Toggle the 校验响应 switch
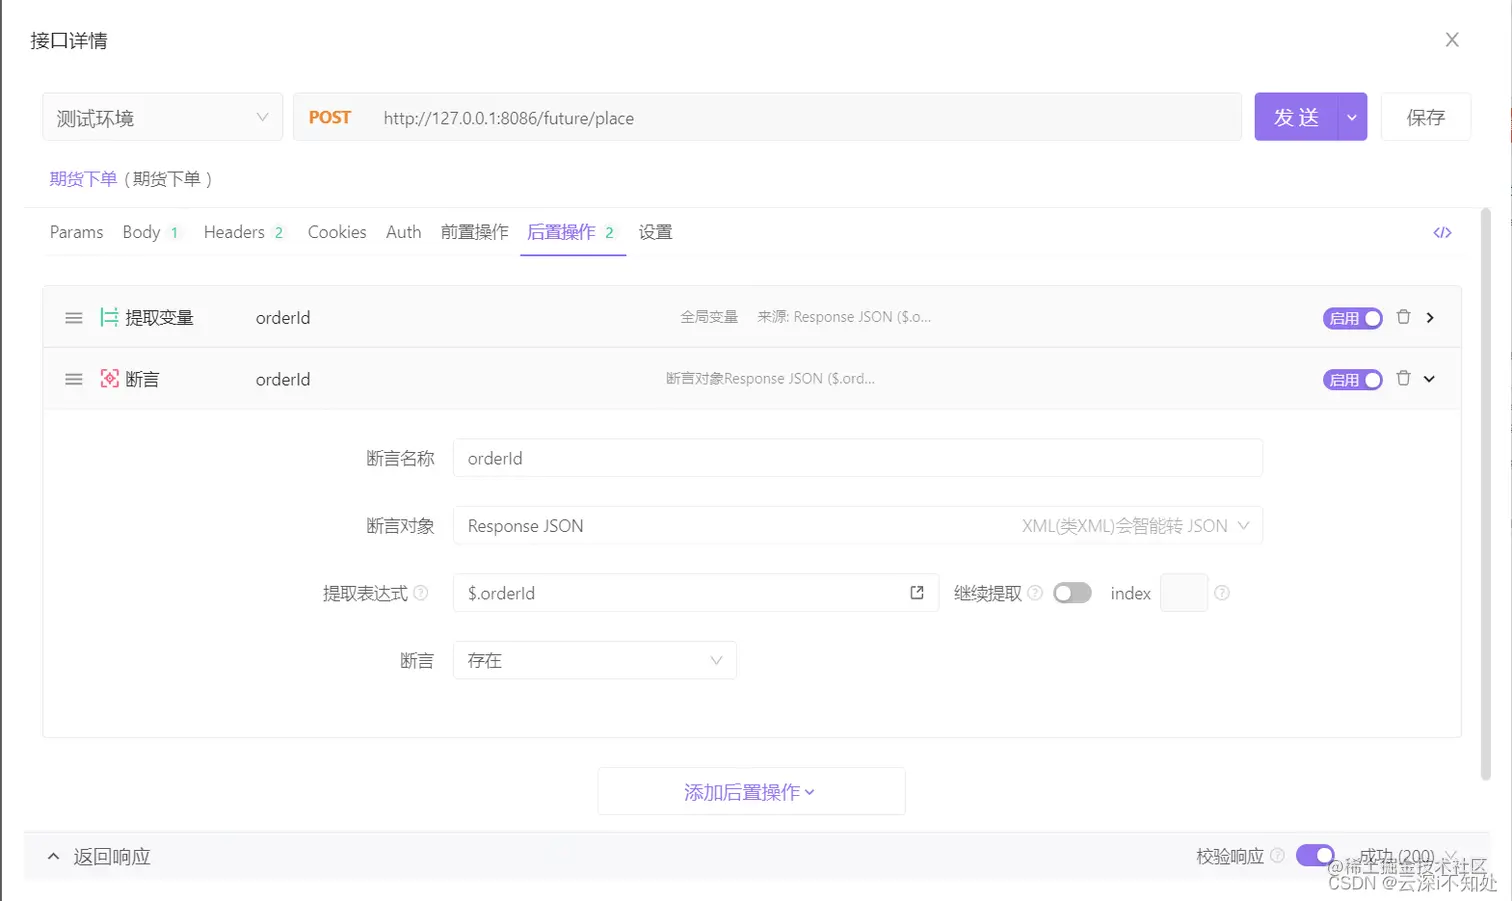 point(1315,855)
